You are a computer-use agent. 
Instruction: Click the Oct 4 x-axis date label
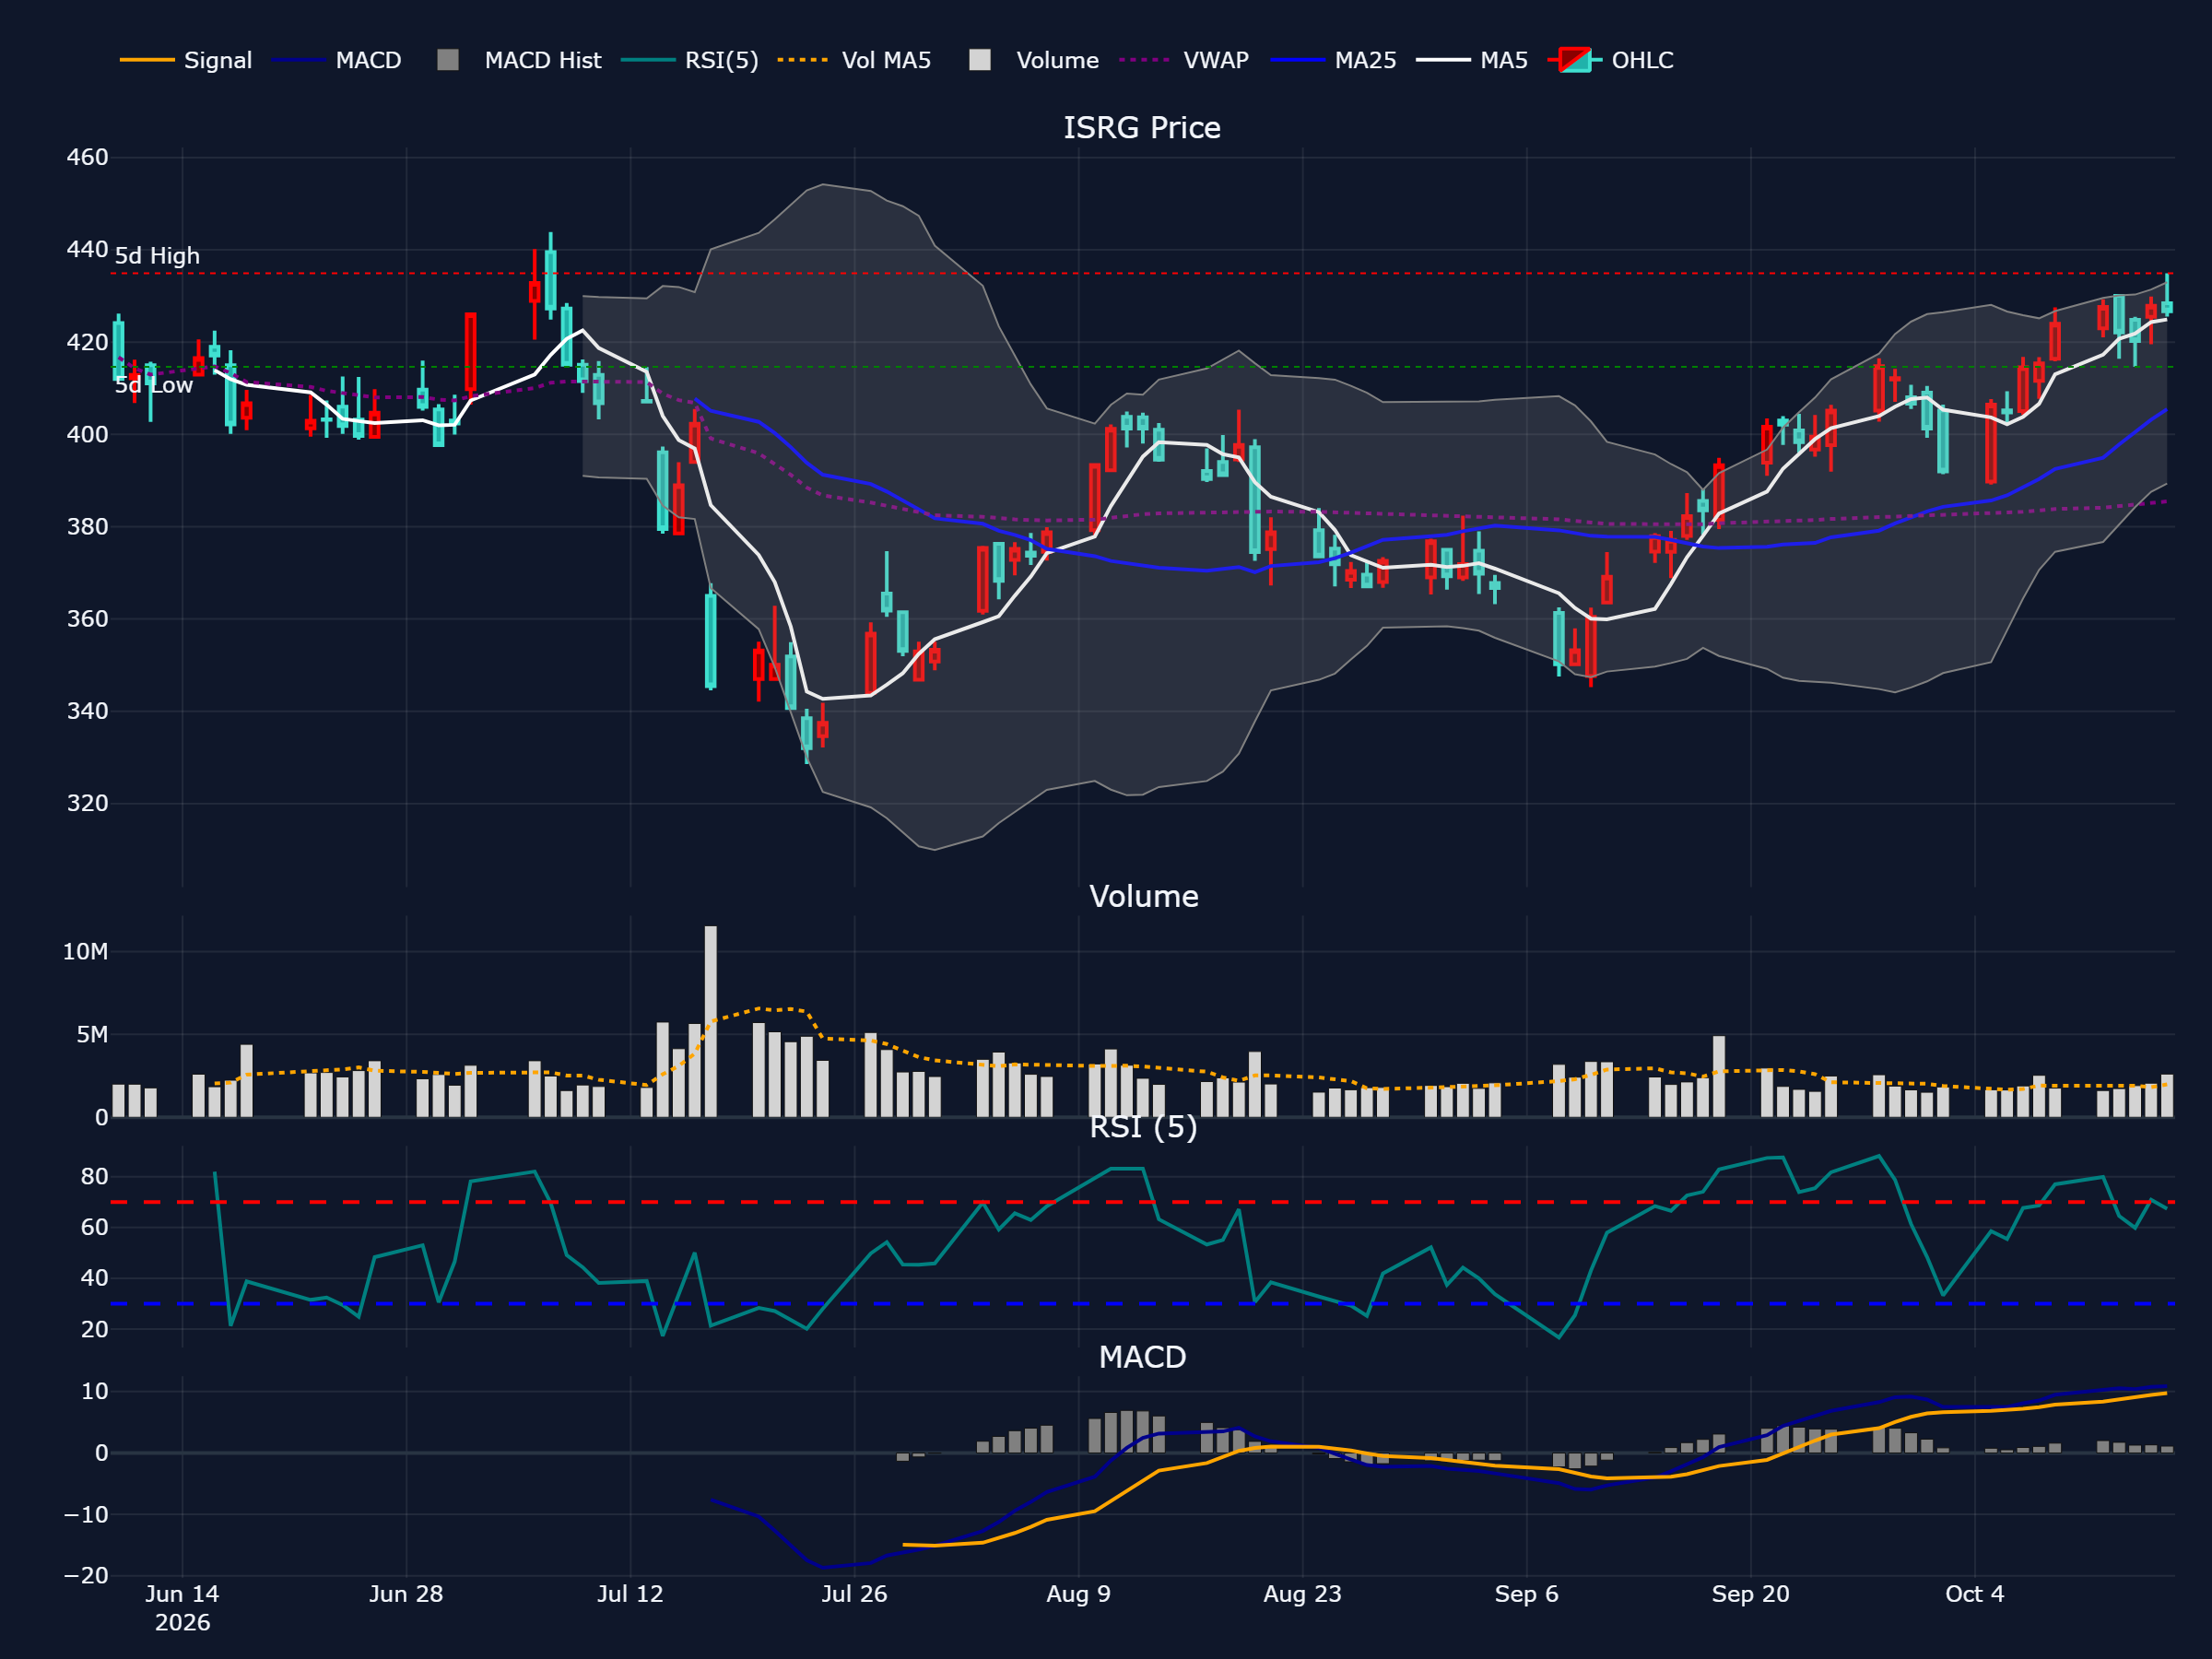pos(1974,1594)
